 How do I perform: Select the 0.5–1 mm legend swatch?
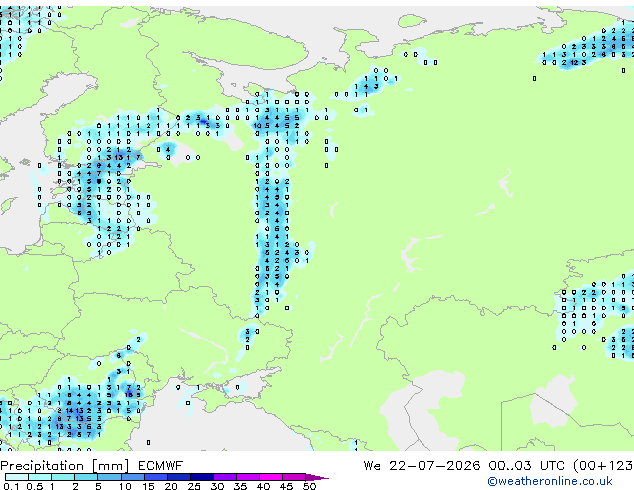coord(40,477)
